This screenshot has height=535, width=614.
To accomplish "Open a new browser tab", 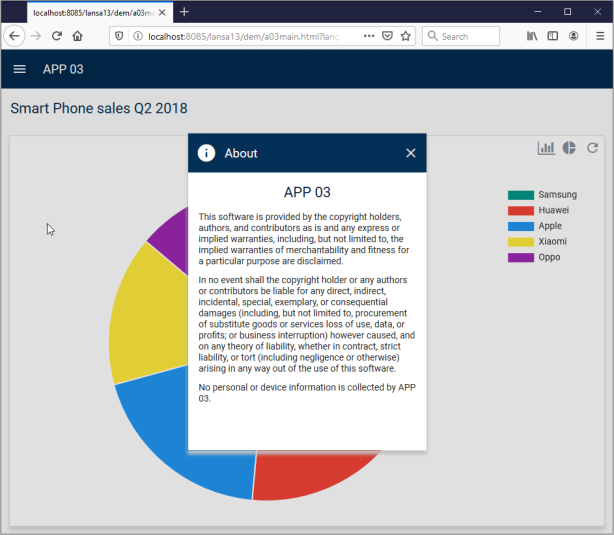I will pyautogui.click(x=184, y=11).
